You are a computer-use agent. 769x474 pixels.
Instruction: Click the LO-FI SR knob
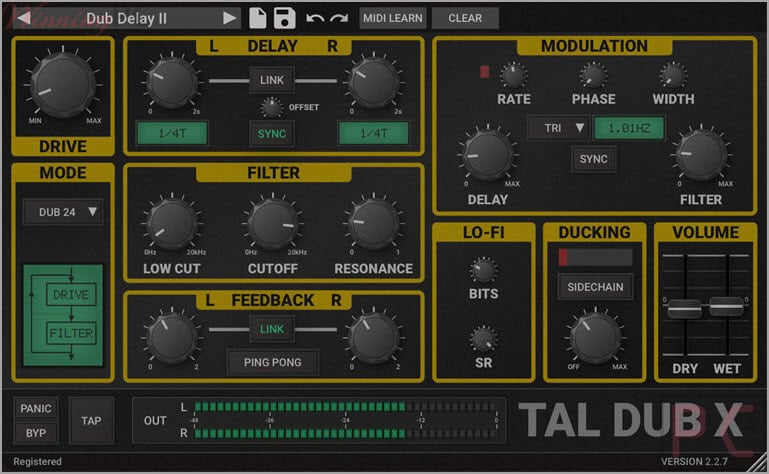click(x=483, y=339)
